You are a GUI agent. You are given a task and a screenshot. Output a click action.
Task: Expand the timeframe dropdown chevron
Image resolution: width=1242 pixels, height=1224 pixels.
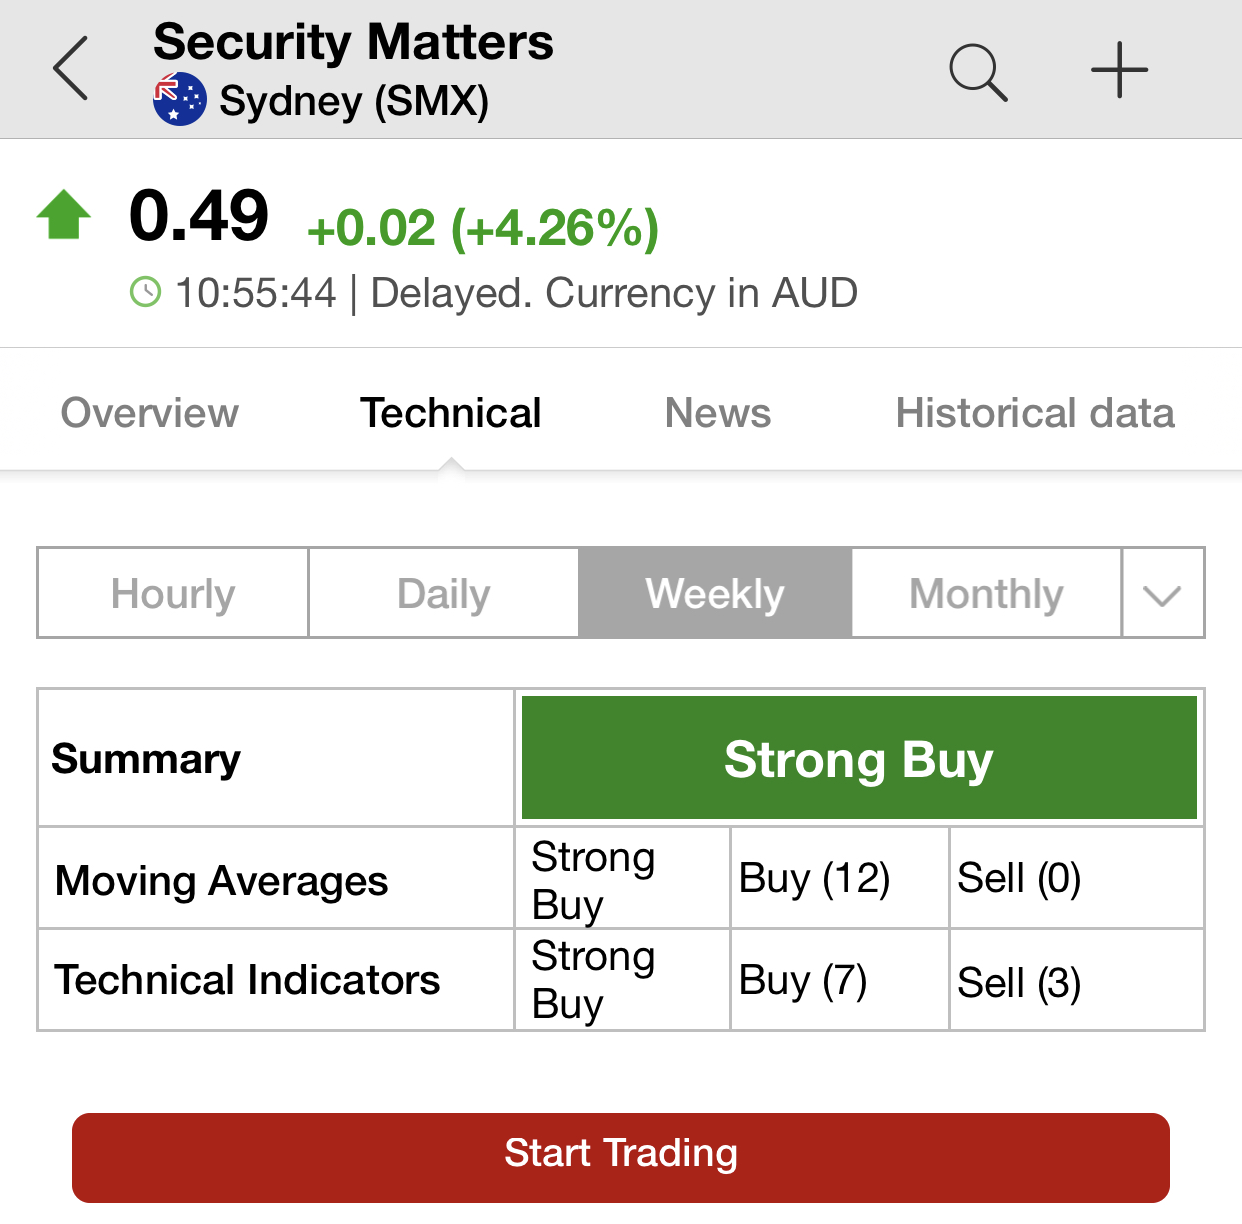(1163, 593)
